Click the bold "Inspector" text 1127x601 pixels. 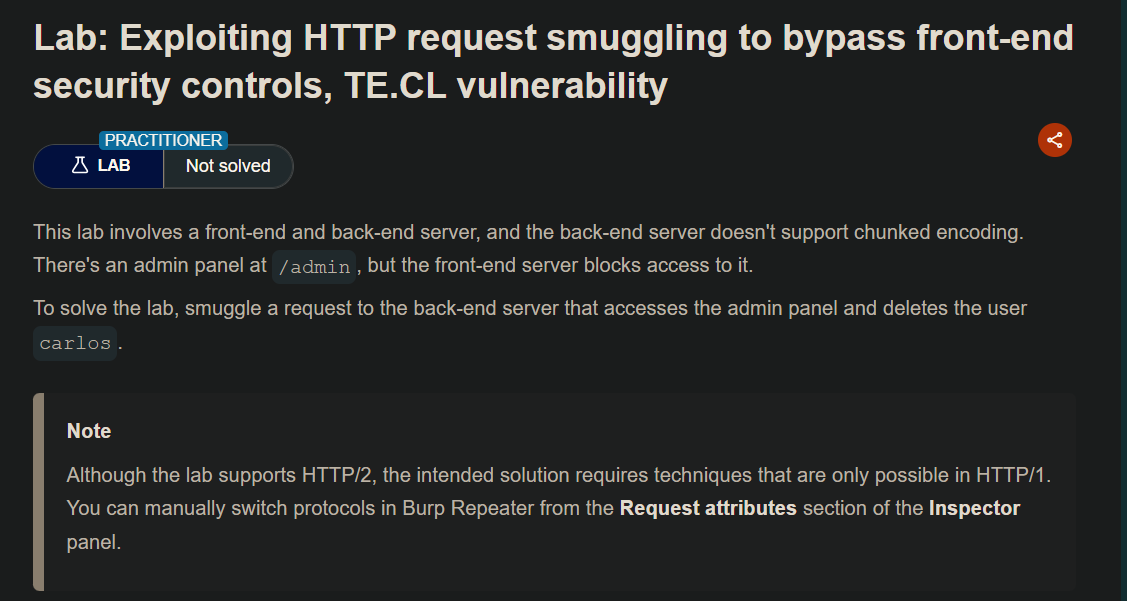(974, 508)
